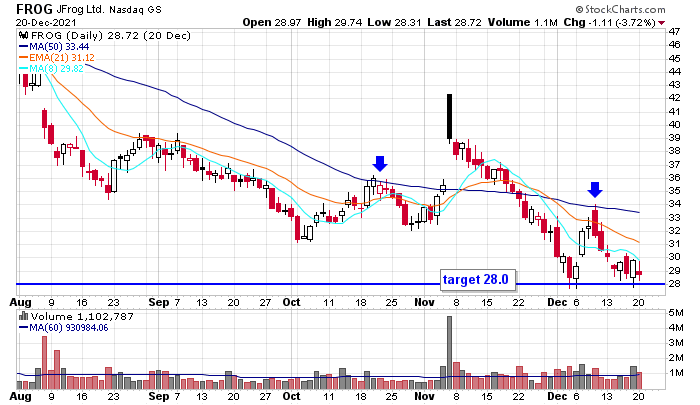Click the red down-triangle change indicator
This screenshot has height=405, width=700.
pos(662,23)
